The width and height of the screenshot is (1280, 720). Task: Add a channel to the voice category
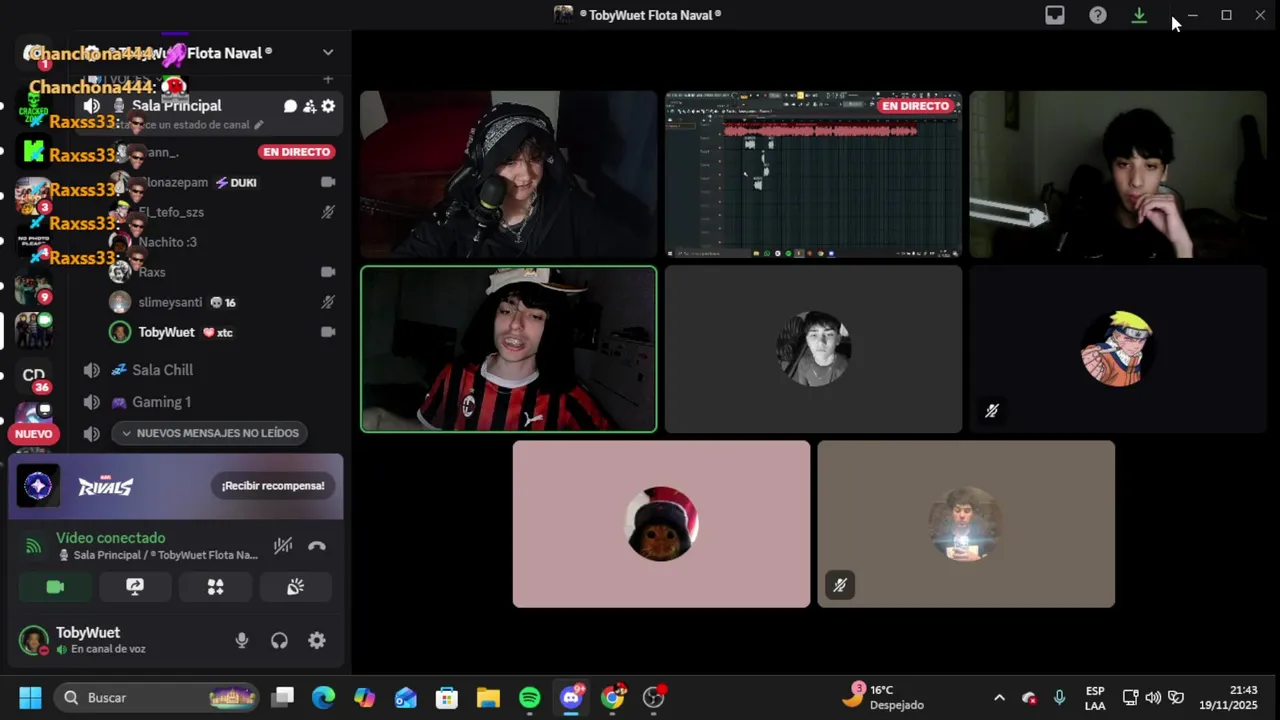click(328, 78)
